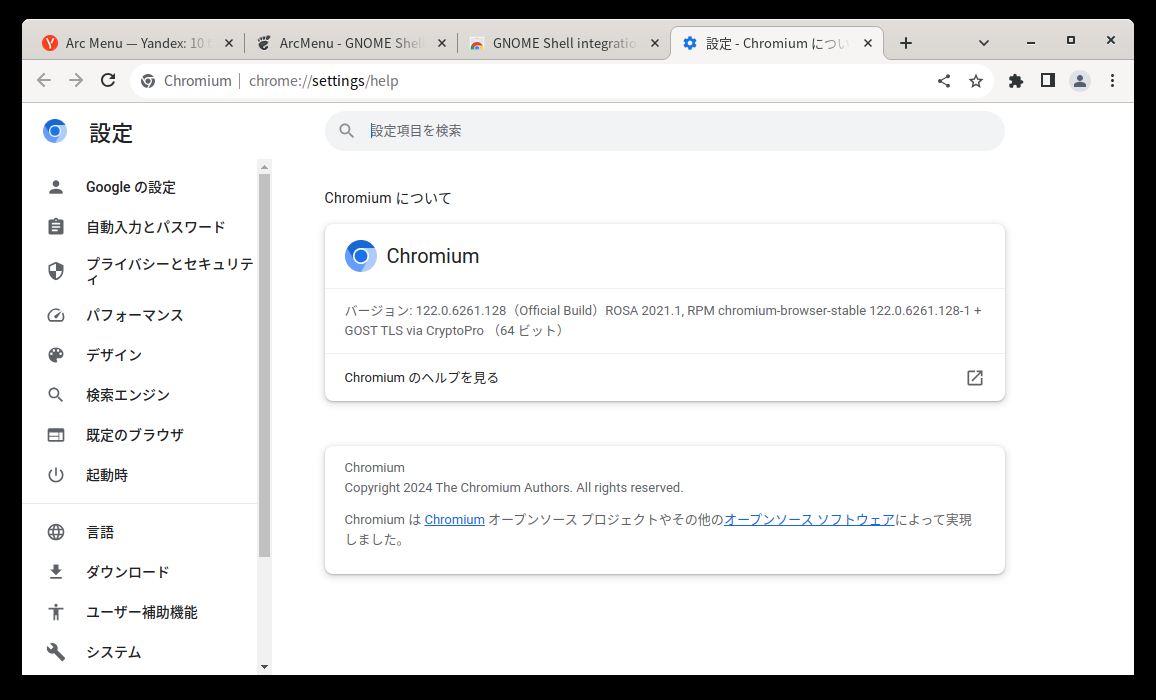Click the Chromium logo in about card

361,256
